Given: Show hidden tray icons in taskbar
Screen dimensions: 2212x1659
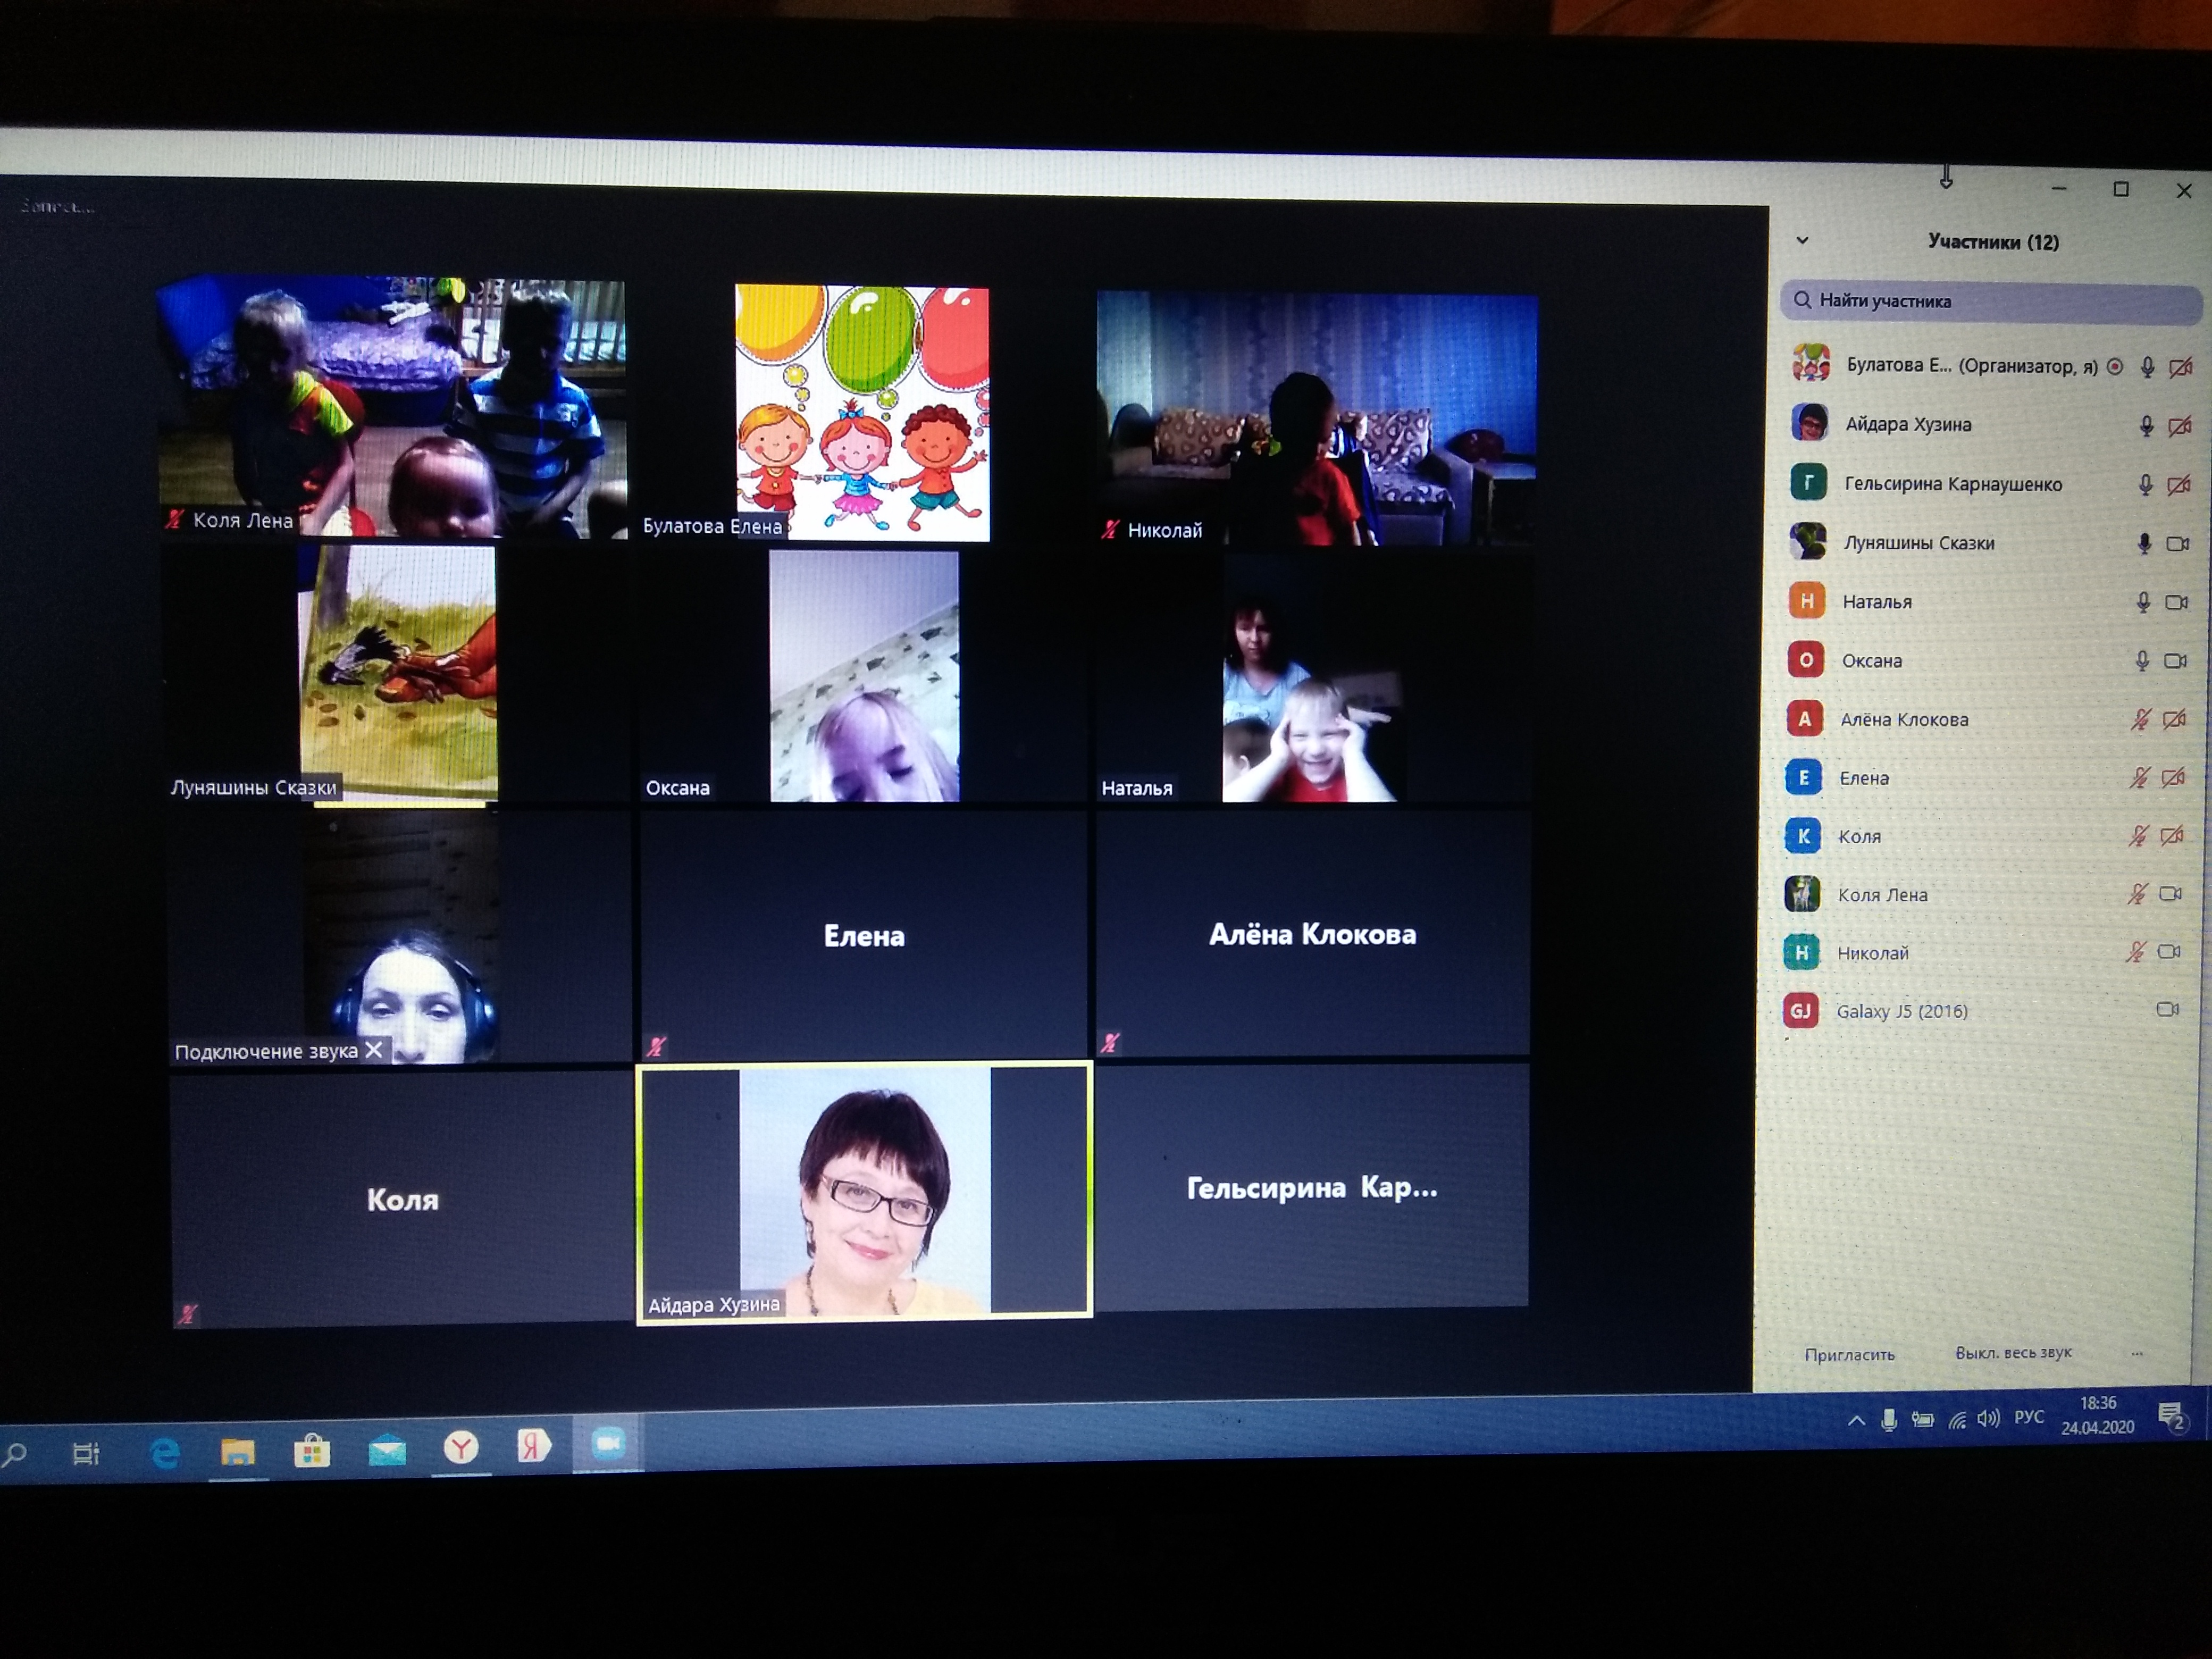Looking at the screenshot, I should point(1856,1421).
